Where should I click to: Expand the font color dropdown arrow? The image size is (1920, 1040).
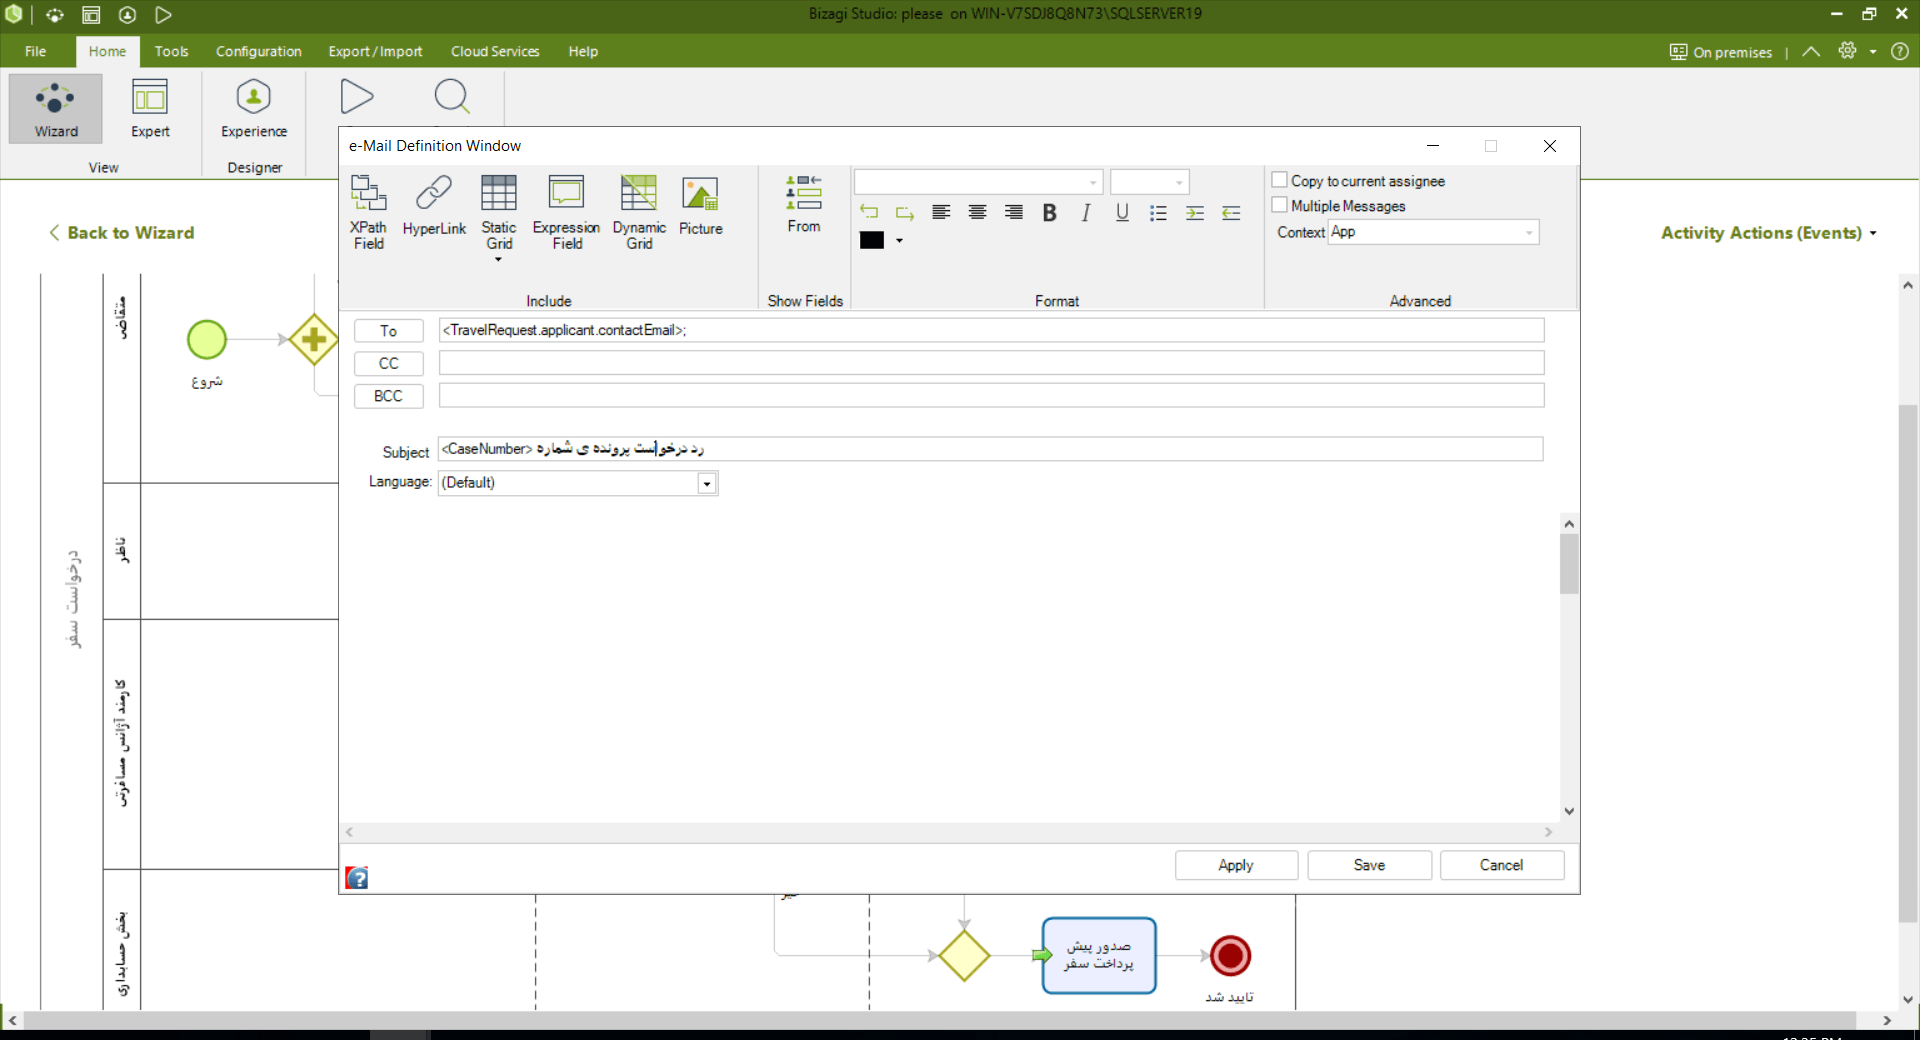899,241
